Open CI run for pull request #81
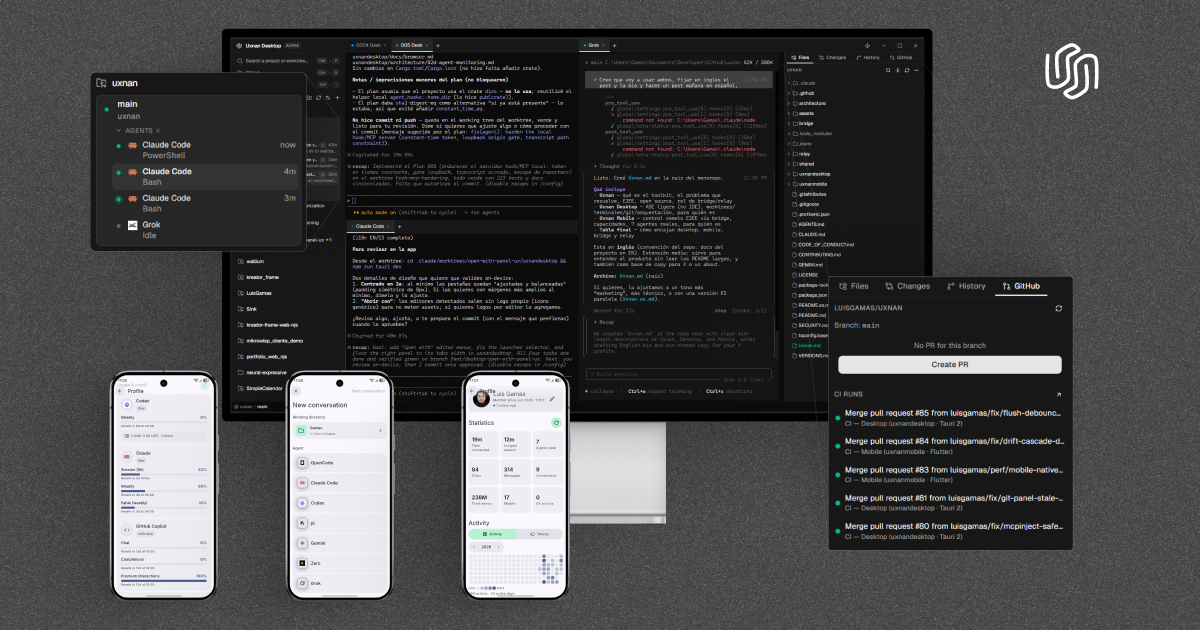1200x630 pixels. coord(950,502)
